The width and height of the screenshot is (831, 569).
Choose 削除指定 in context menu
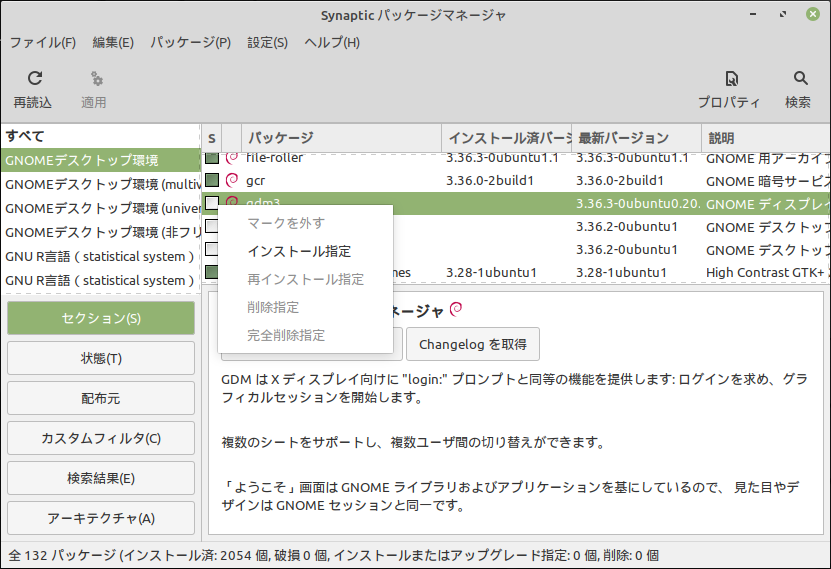pos(305,307)
